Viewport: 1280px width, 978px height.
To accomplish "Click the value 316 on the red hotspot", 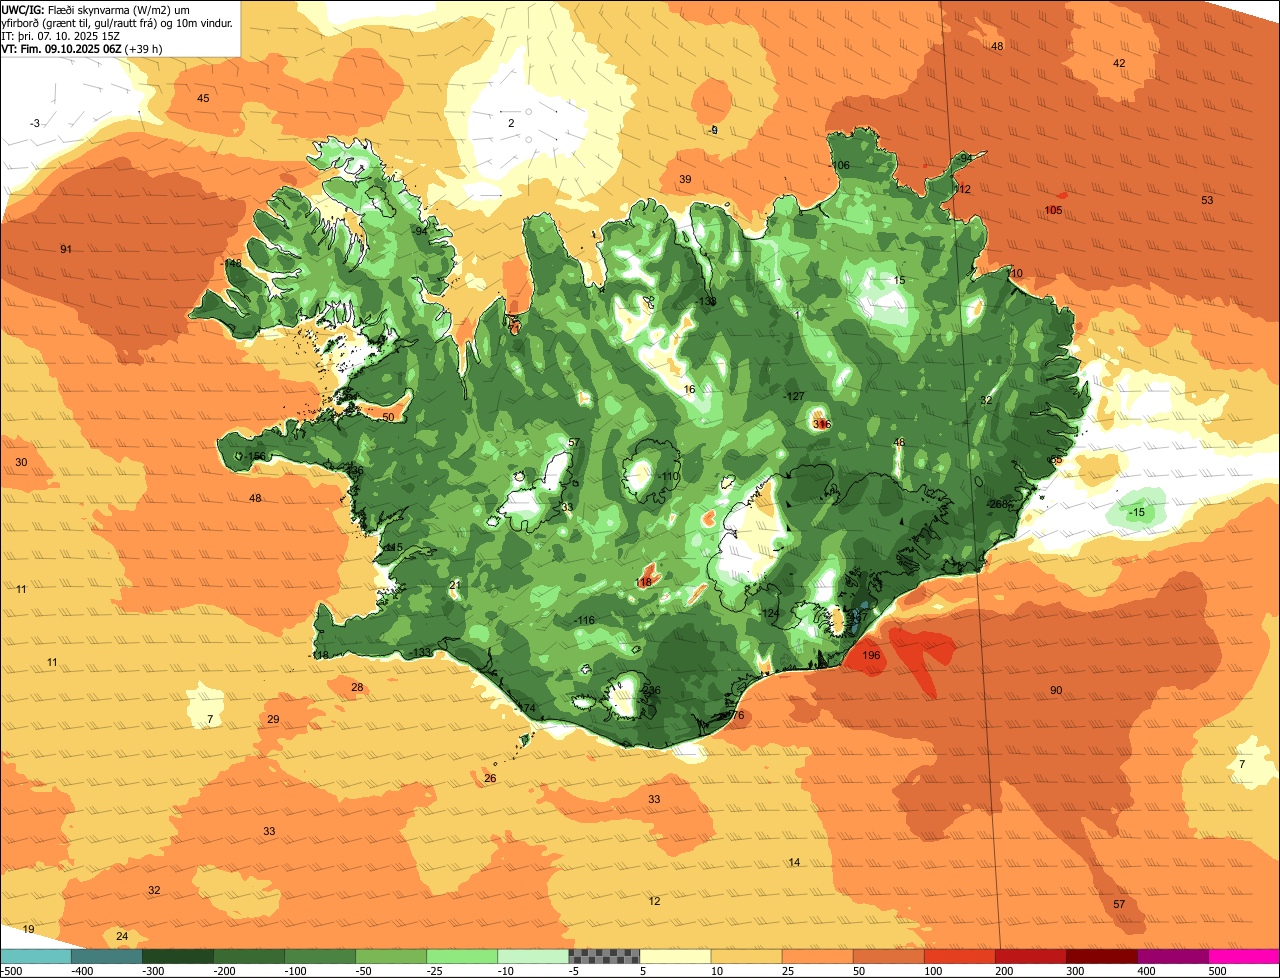I will pyautogui.click(x=821, y=424).
